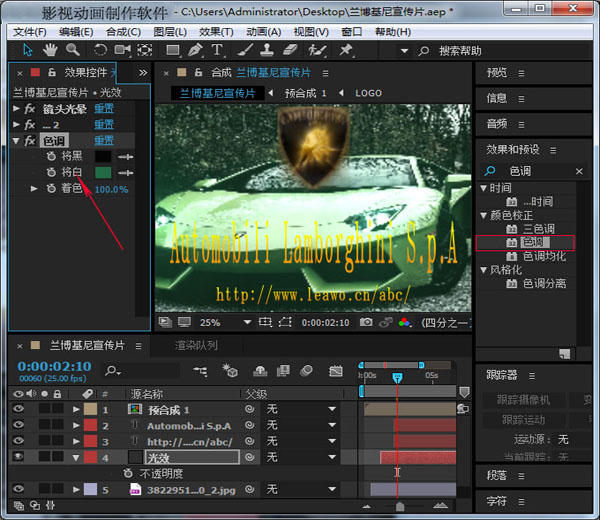
Task: Toggle stopwatch for 不透明度 in timeline
Action: pyautogui.click(x=128, y=473)
